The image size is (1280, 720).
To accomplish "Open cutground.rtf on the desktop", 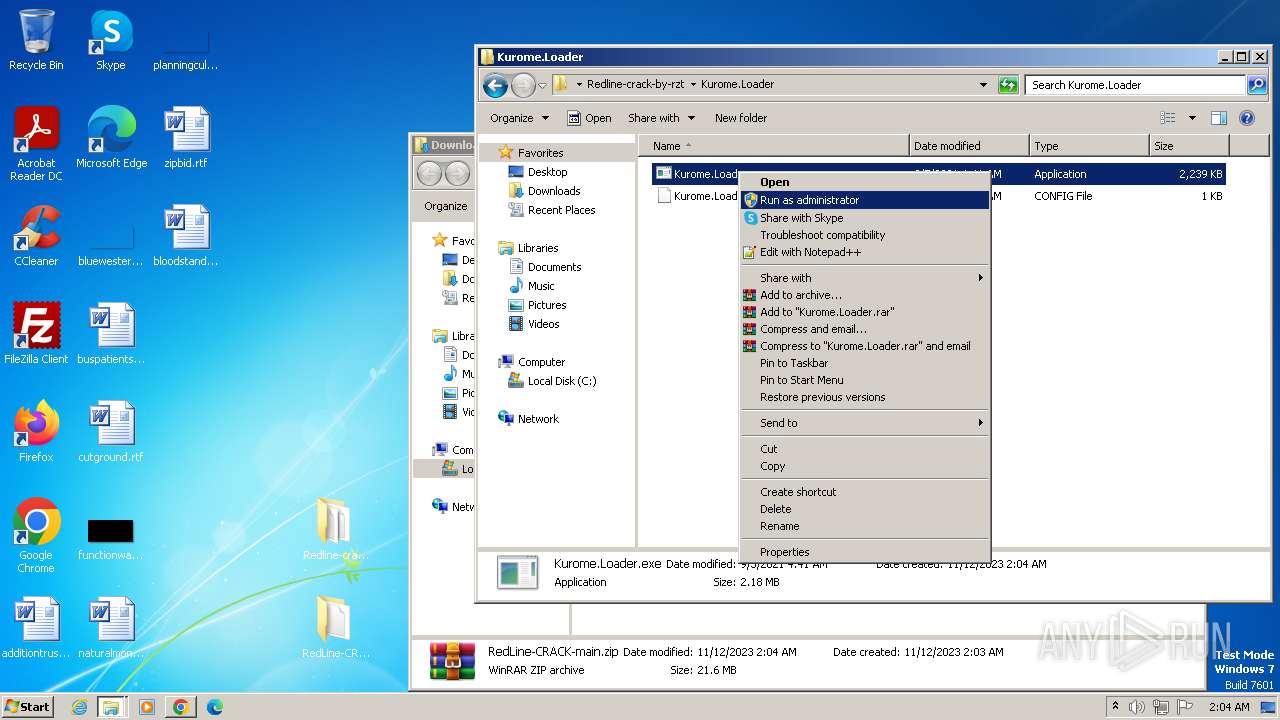I will click(x=111, y=432).
